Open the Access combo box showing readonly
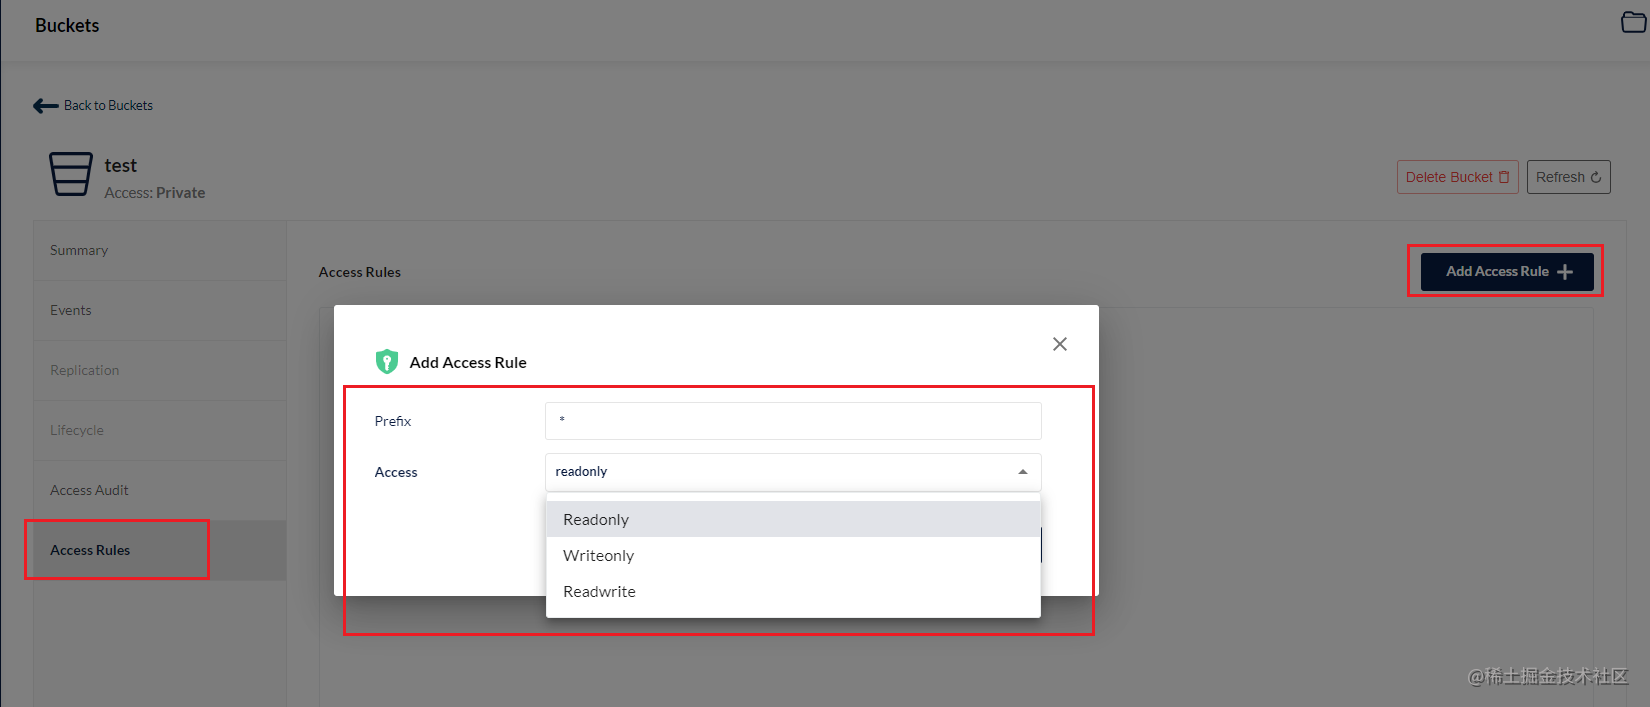This screenshot has width=1650, height=707. [793, 472]
